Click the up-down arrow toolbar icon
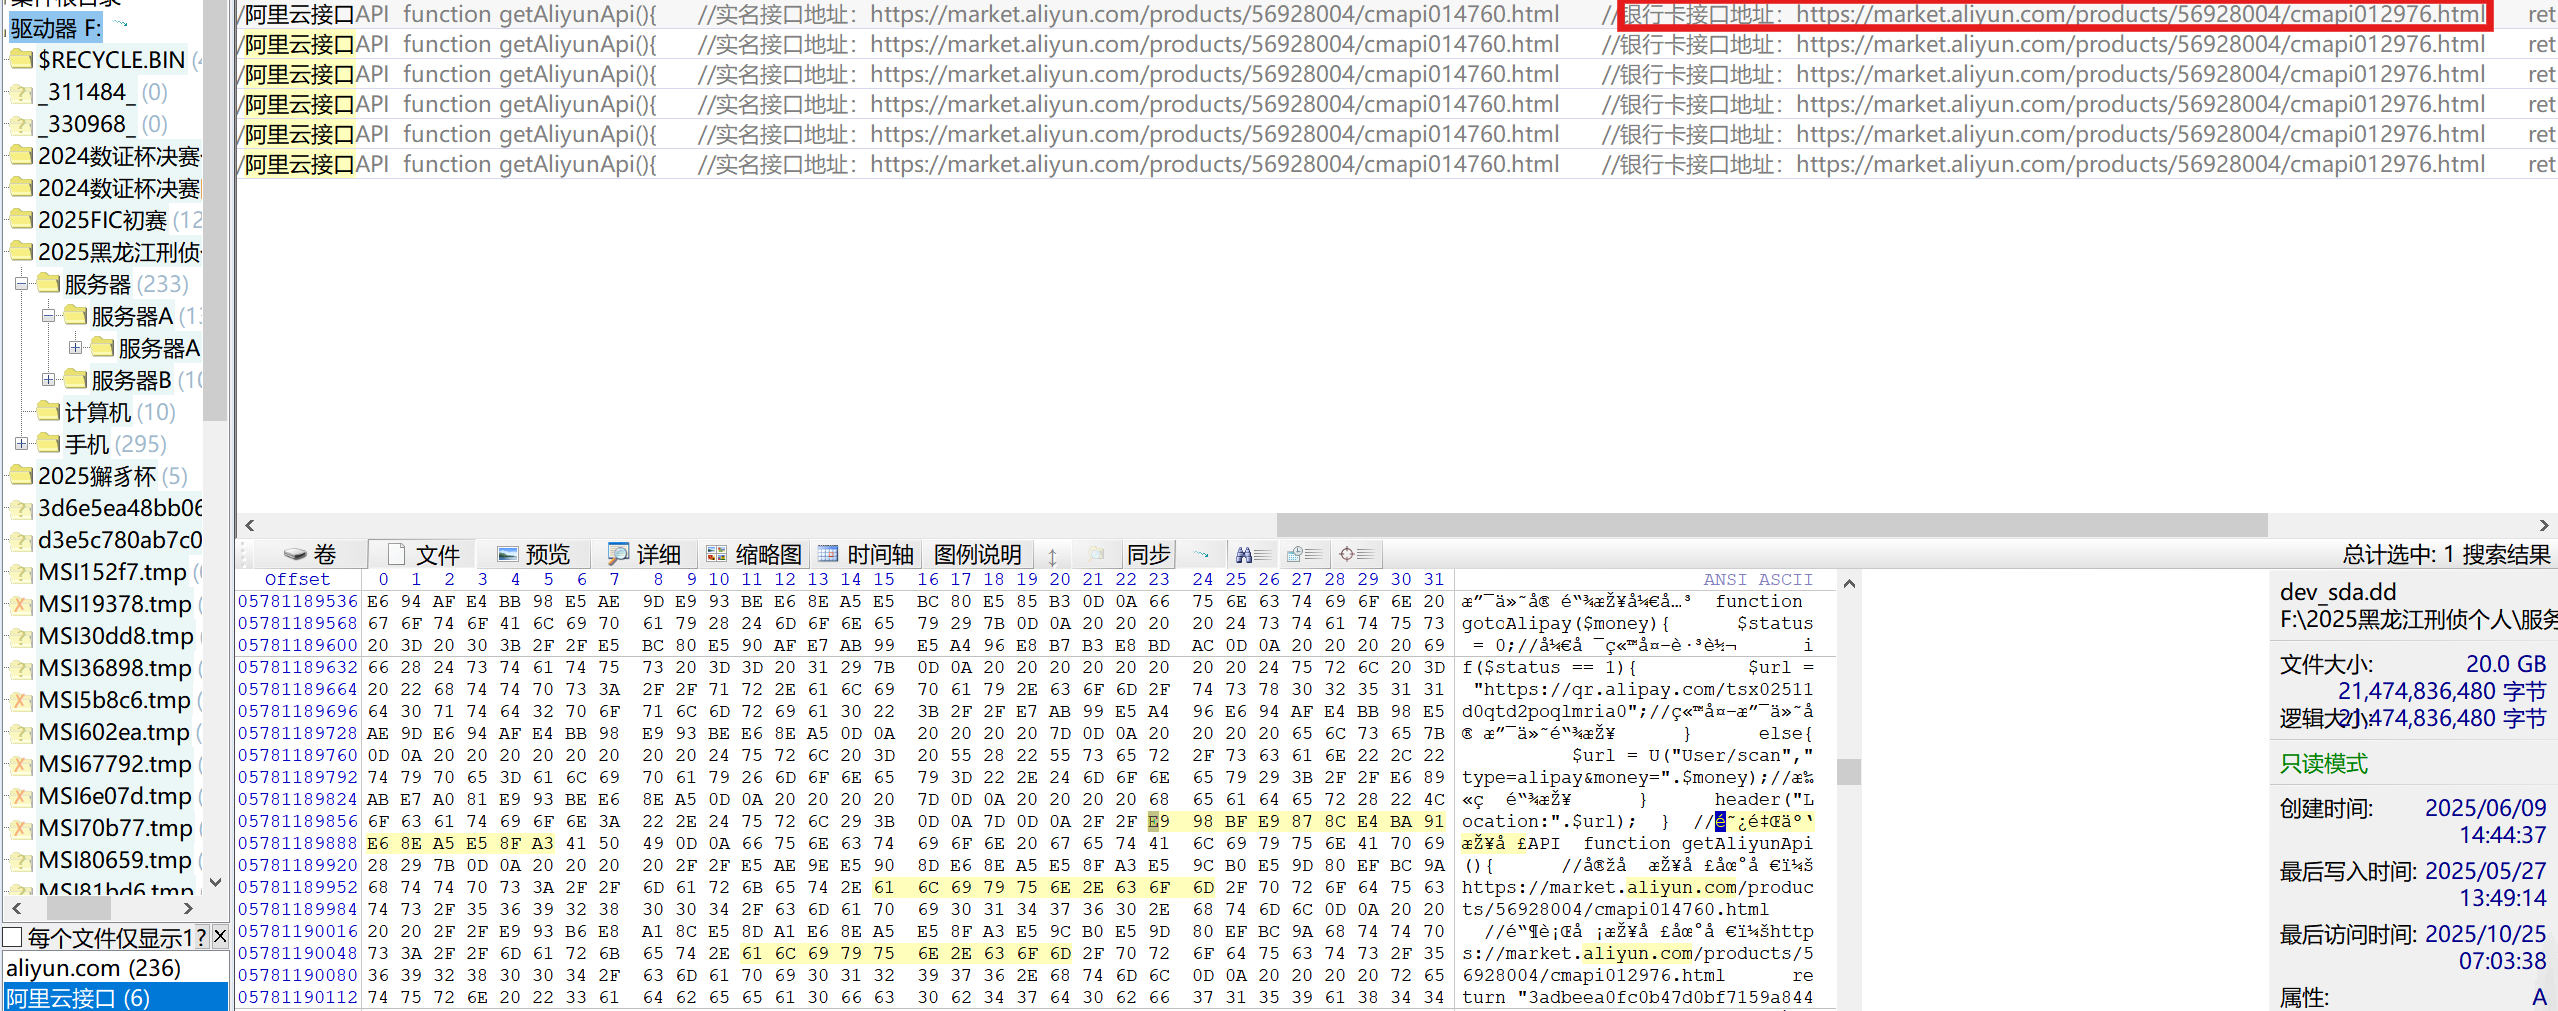 [x=1052, y=556]
